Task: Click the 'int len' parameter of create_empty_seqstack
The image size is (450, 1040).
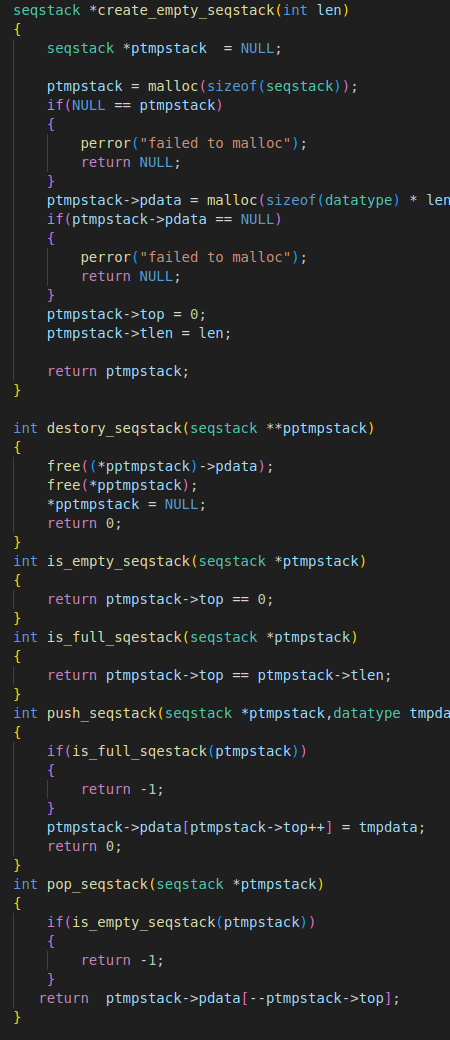Action: 312,11
